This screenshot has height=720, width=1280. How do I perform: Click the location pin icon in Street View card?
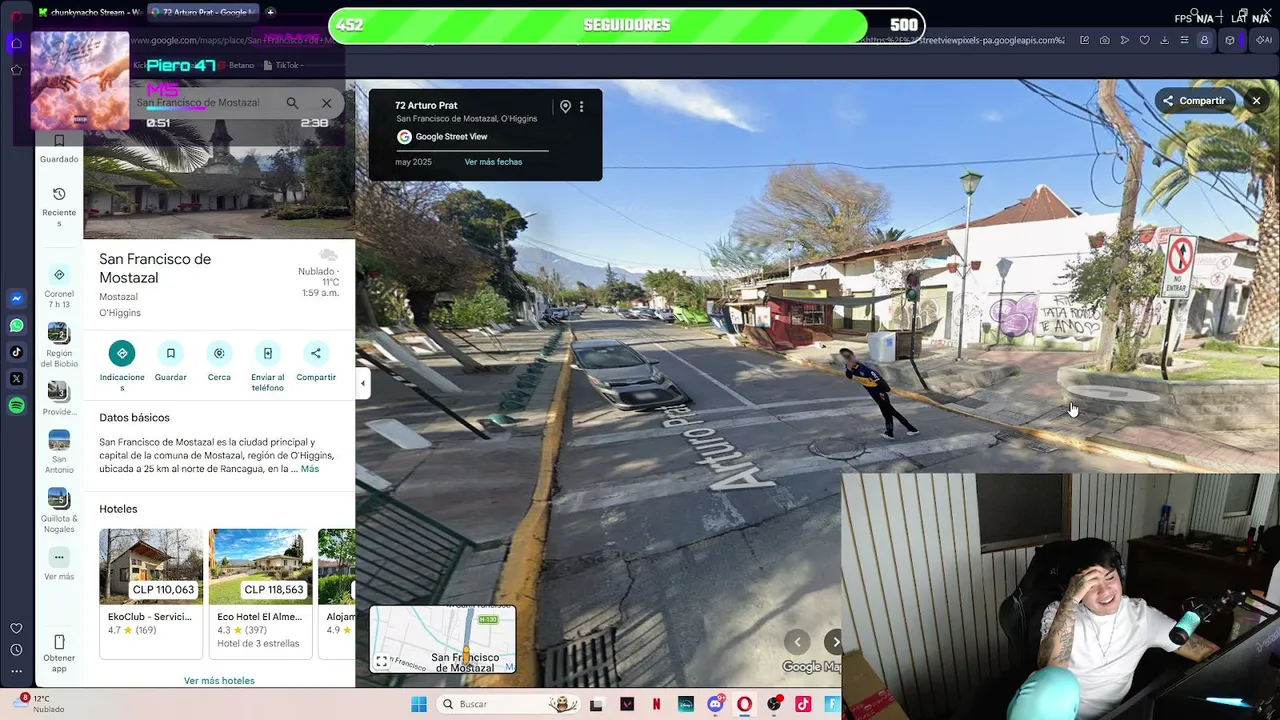point(565,107)
